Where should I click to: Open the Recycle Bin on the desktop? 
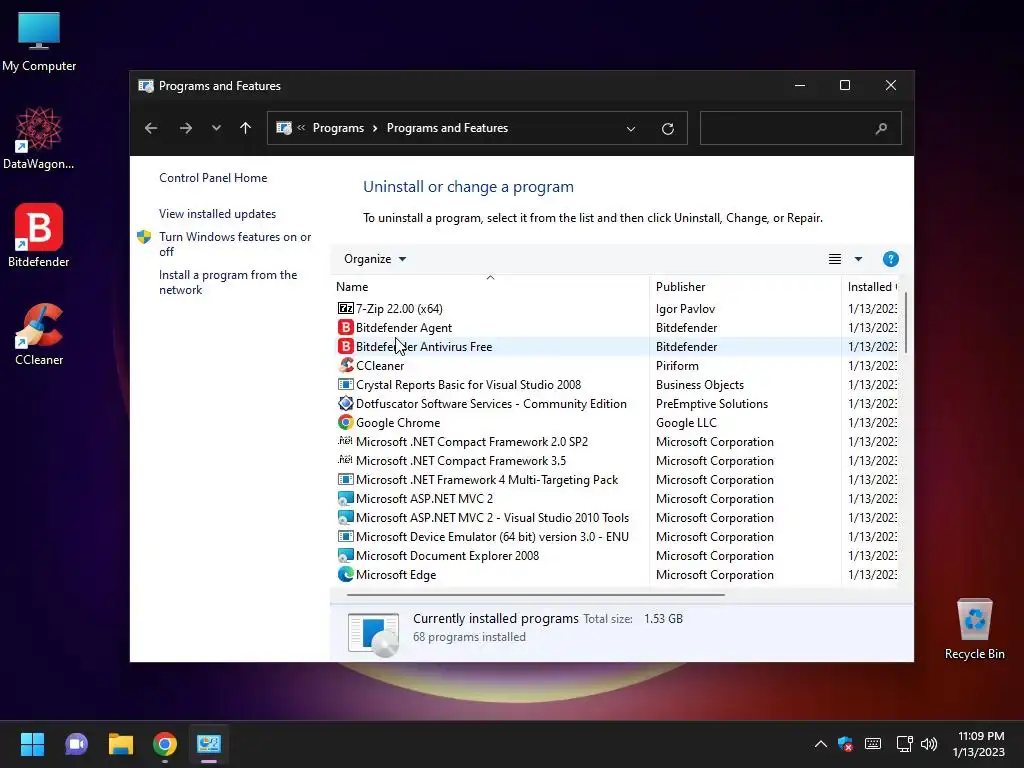coord(974,629)
